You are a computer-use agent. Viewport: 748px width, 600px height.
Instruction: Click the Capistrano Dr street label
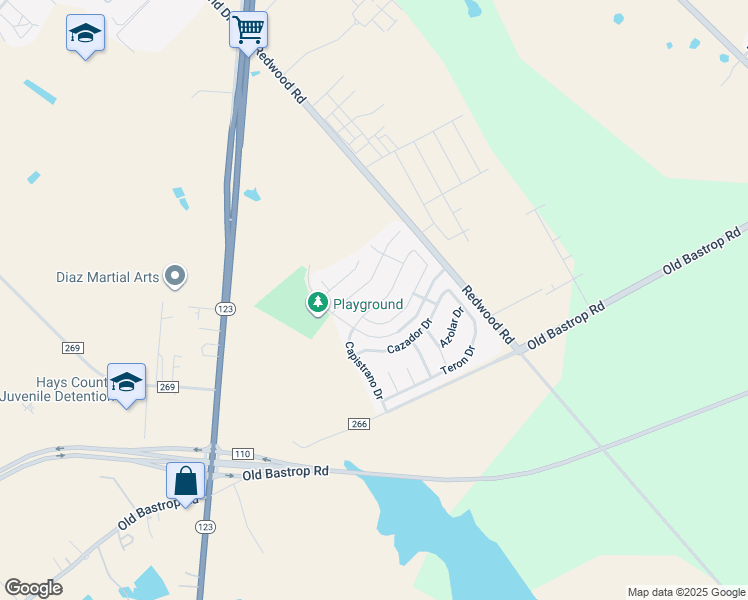364,370
